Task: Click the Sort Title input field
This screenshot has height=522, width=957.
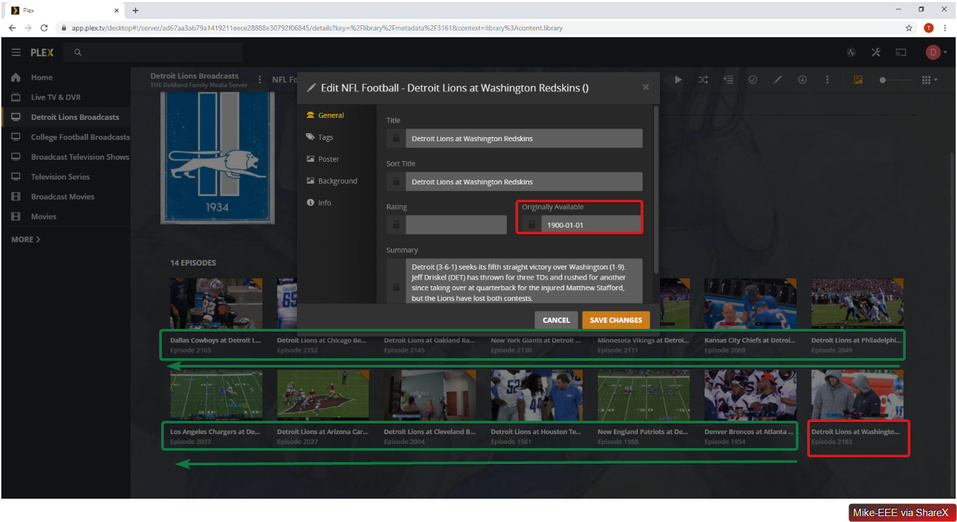Action: [524, 182]
